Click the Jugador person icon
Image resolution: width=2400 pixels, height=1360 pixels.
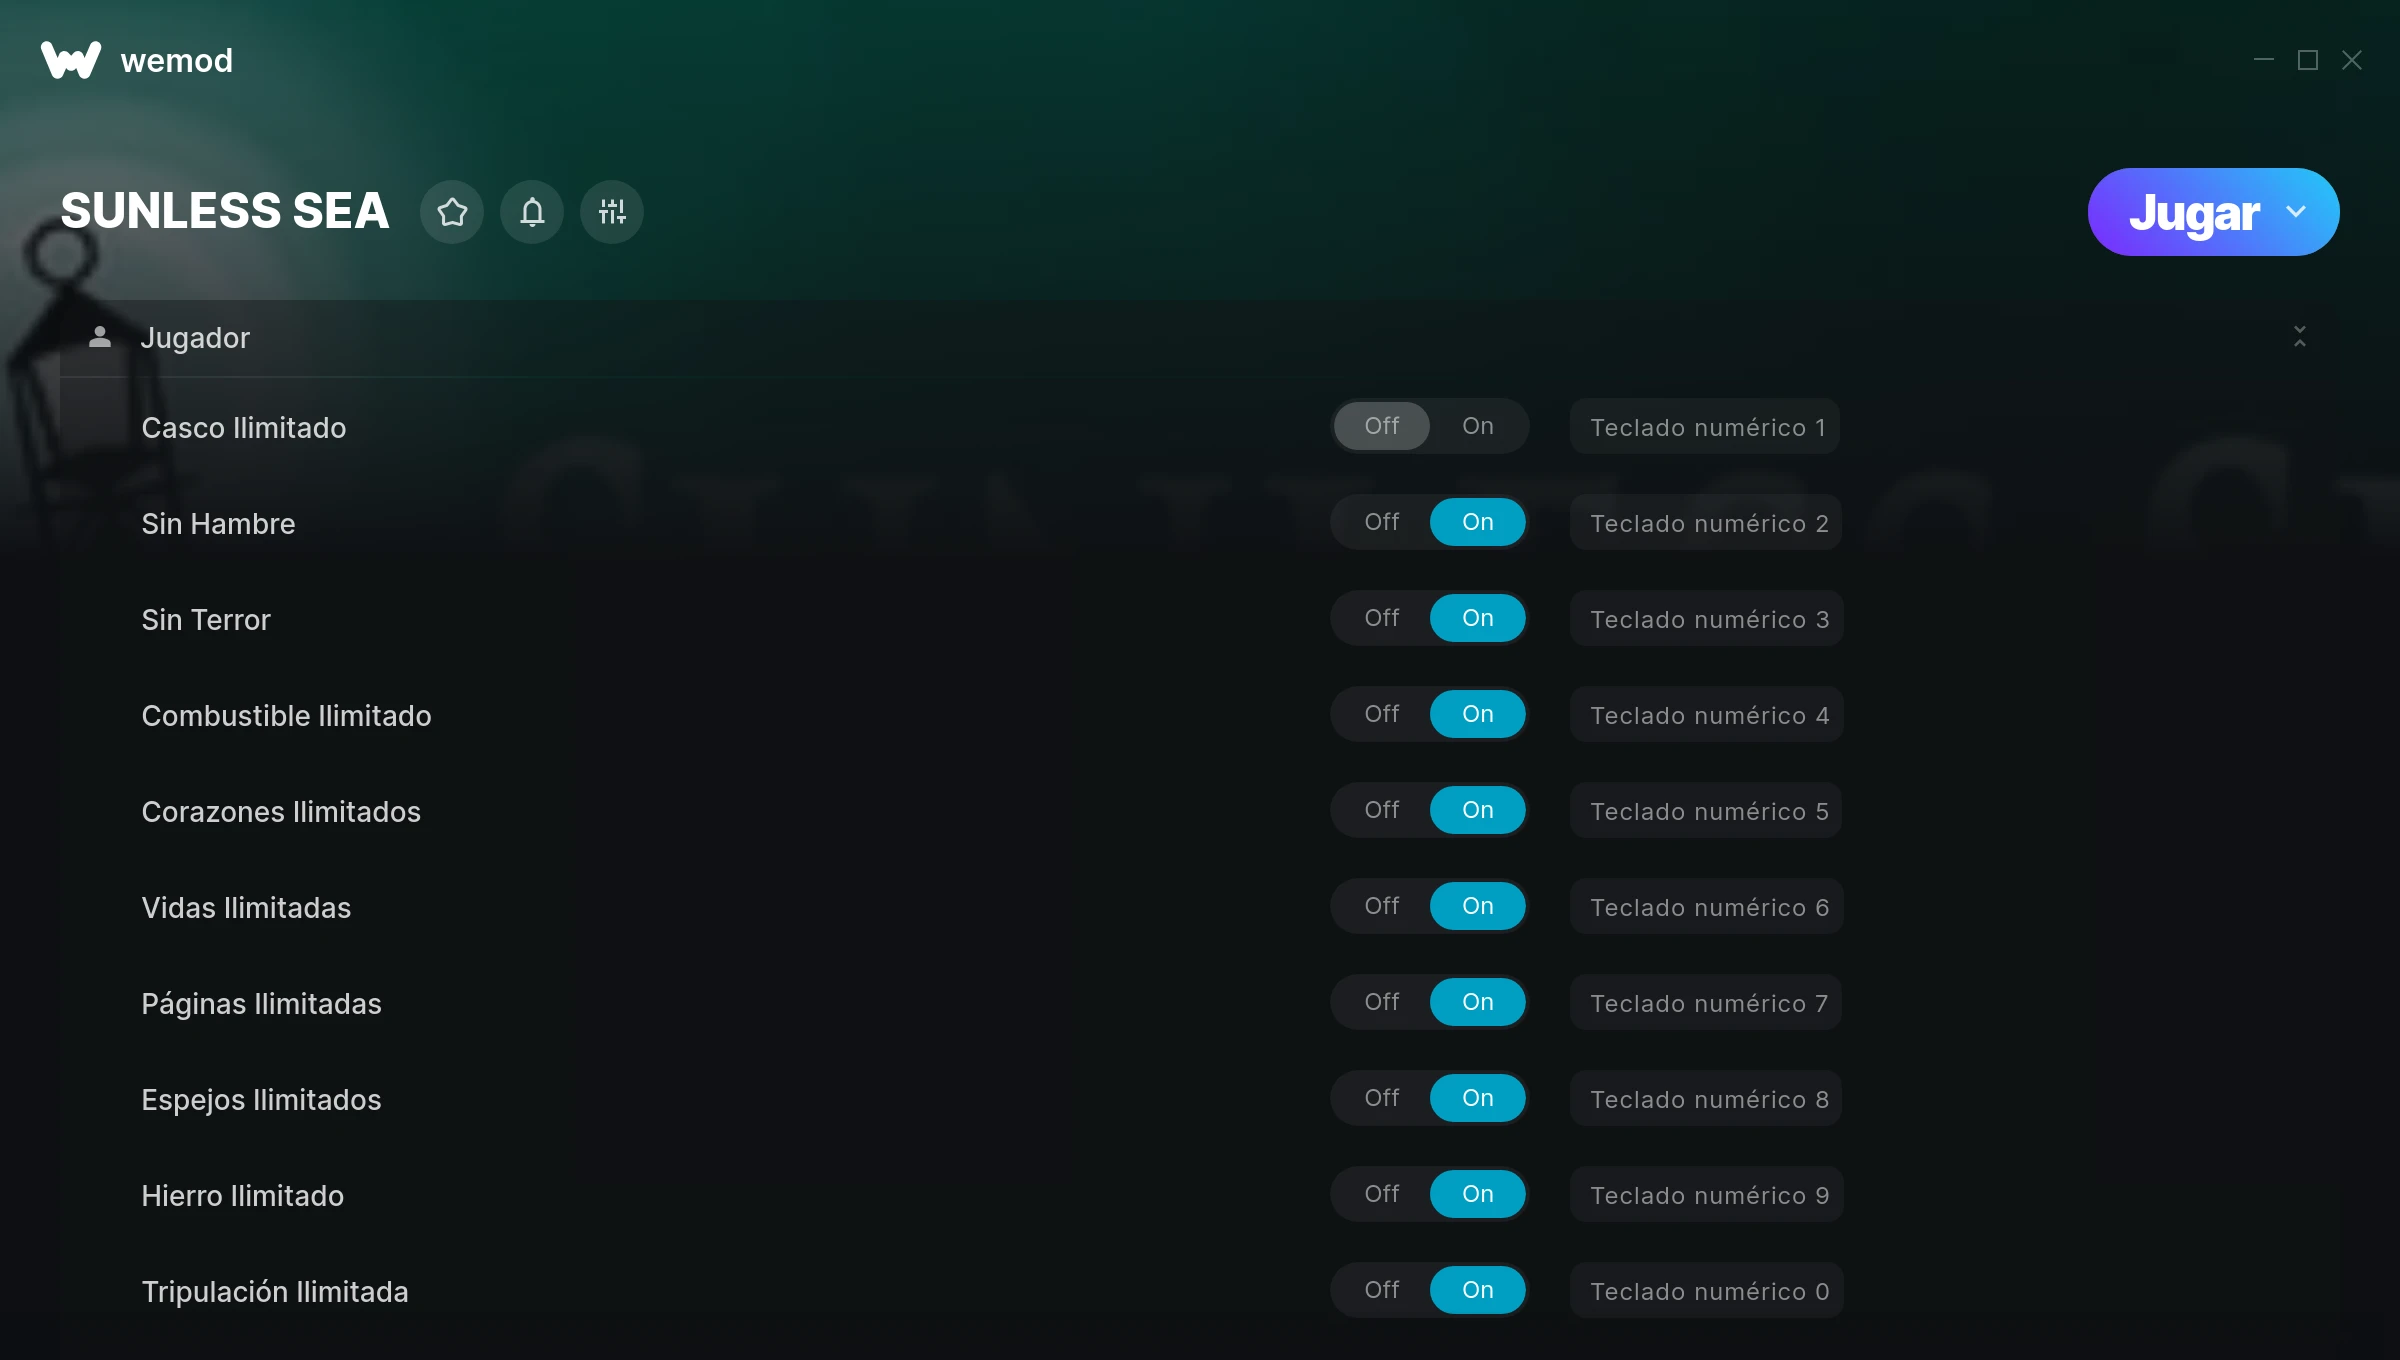coord(100,337)
